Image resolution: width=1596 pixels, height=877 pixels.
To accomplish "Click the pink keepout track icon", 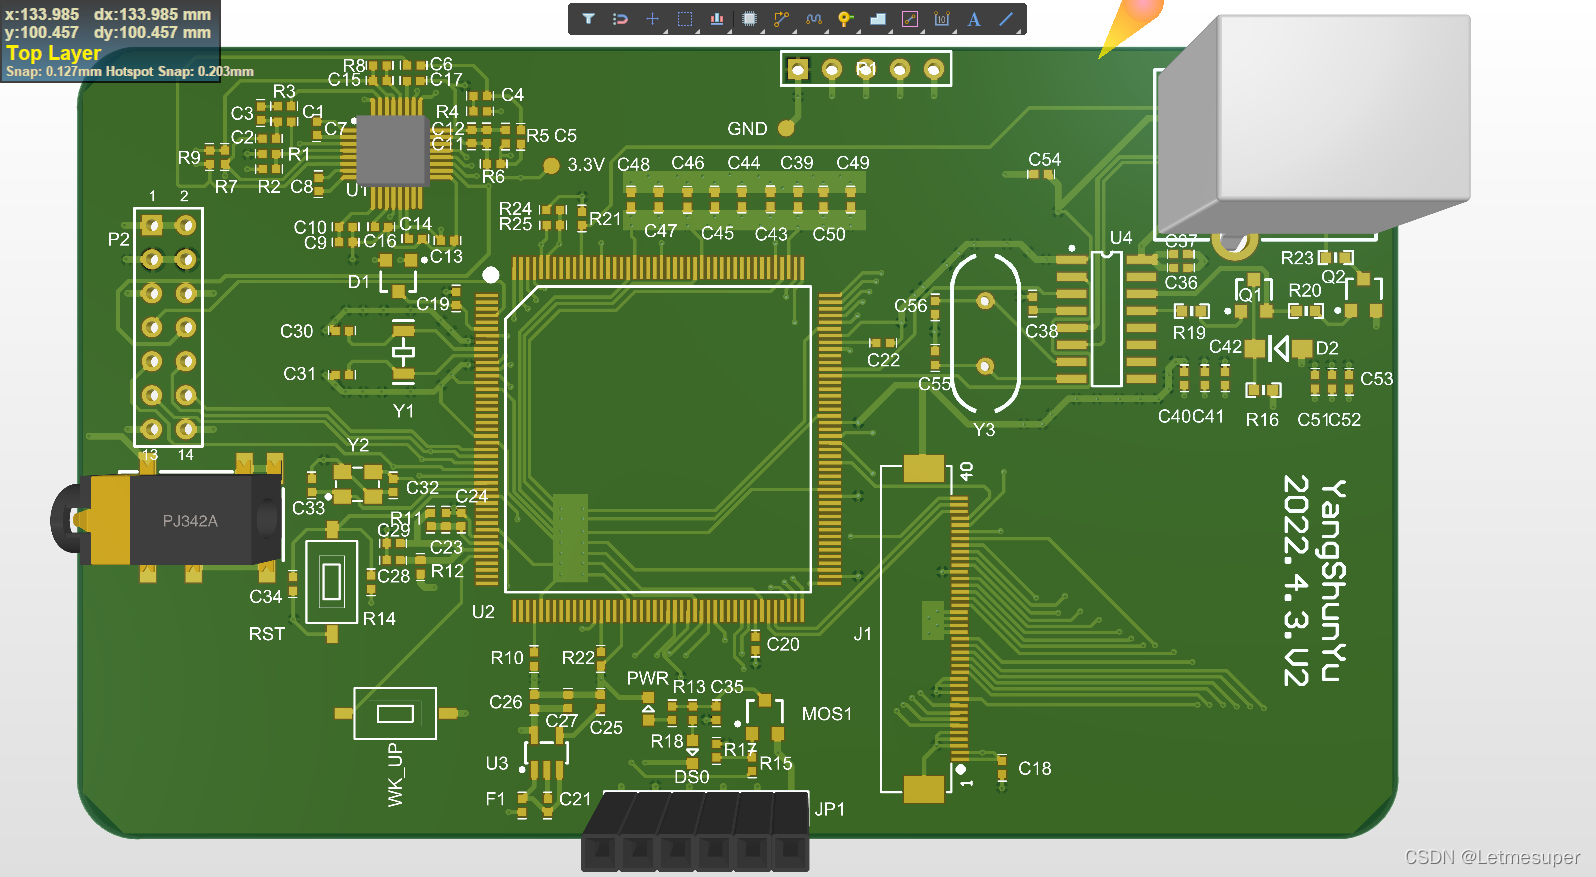I will [x=909, y=19].
